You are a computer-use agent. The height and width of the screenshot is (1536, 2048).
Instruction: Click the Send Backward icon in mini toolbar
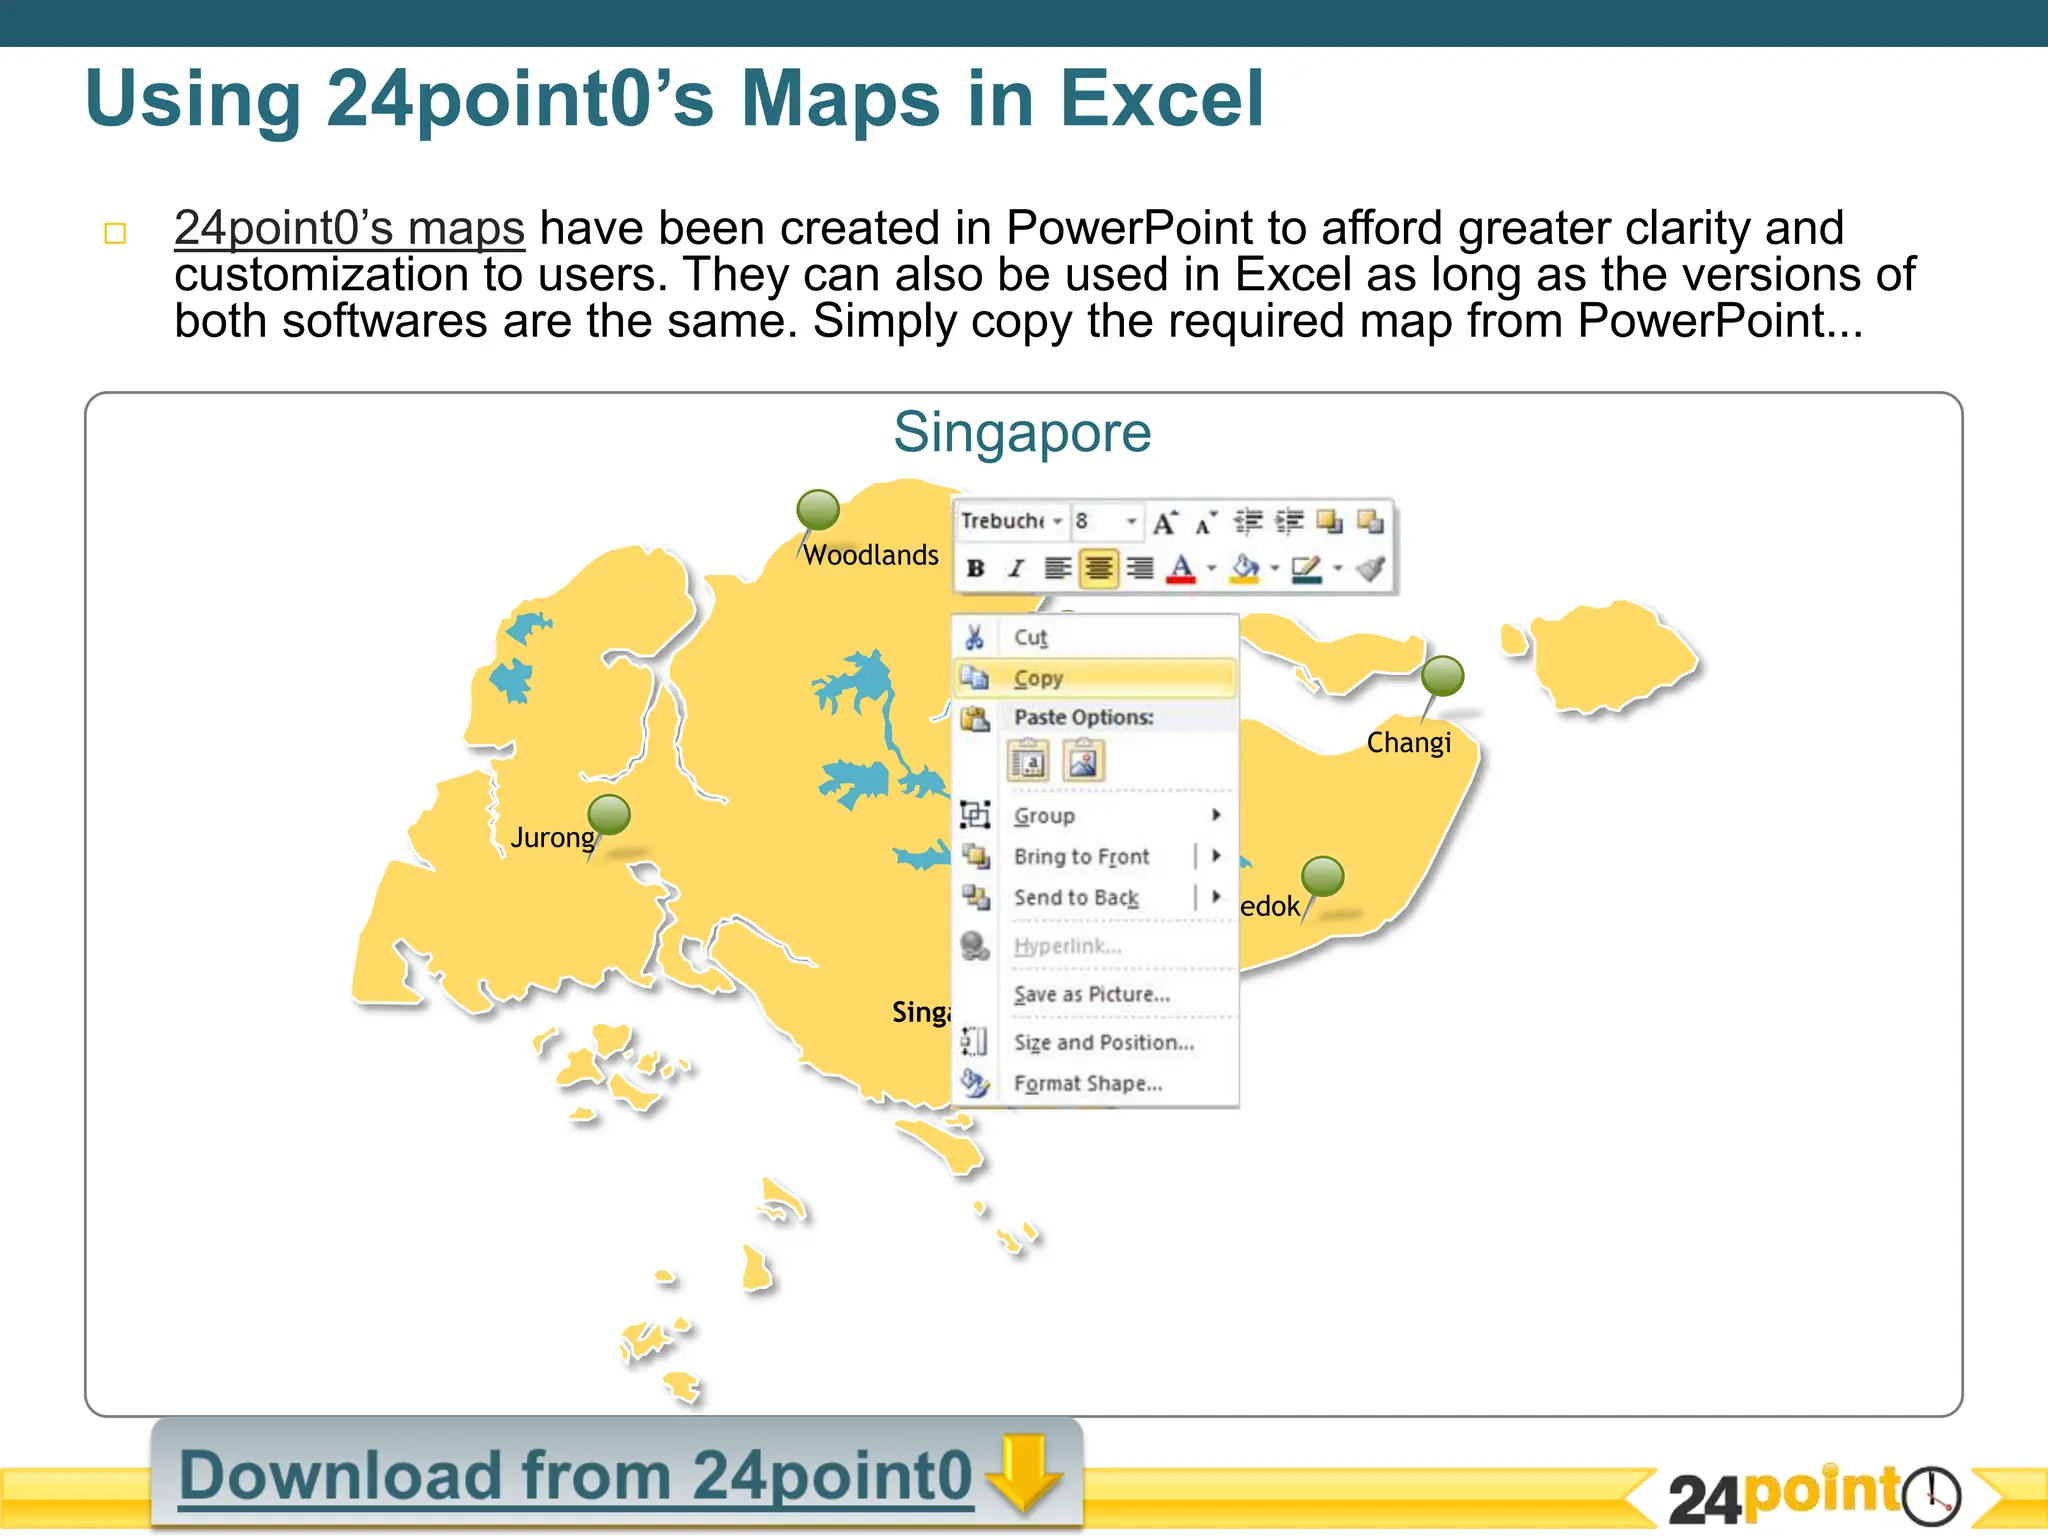(x=1370, y=522)
